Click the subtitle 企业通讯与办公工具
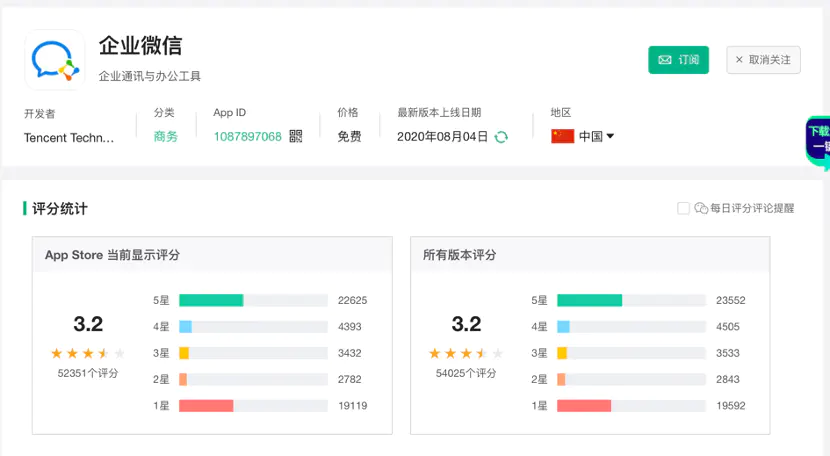This screenshot has width=830, height=456. 150,76
